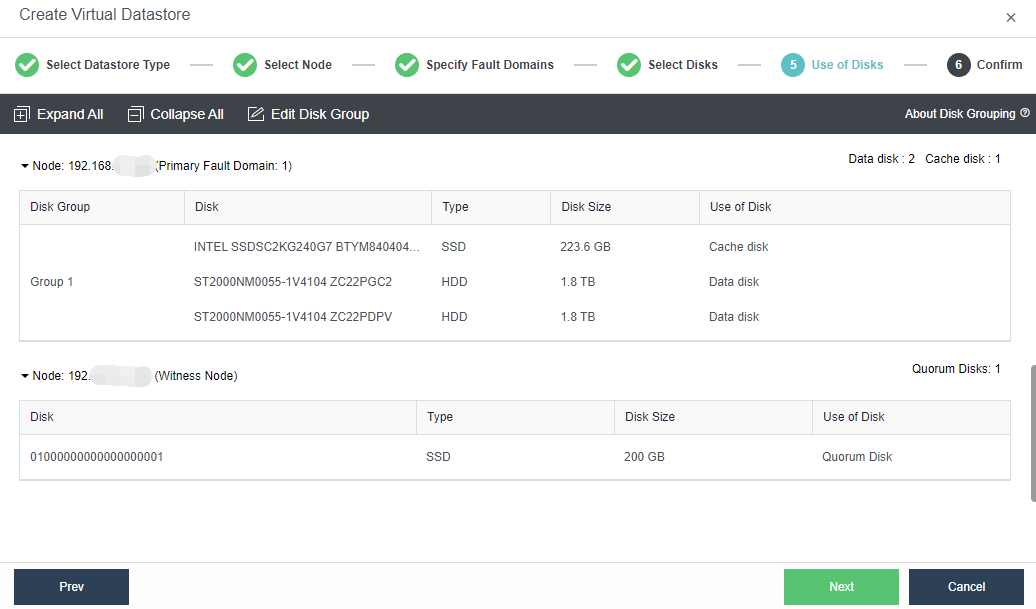Screen dimensions: 1036x609
Task: Close the Create Virtual Datastore dialog
Action: 1010,18
